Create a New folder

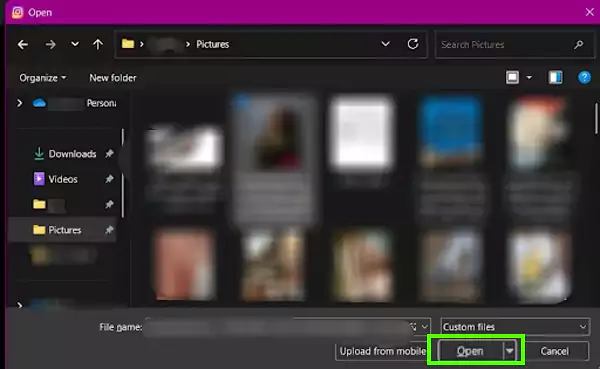coord(113,78)
